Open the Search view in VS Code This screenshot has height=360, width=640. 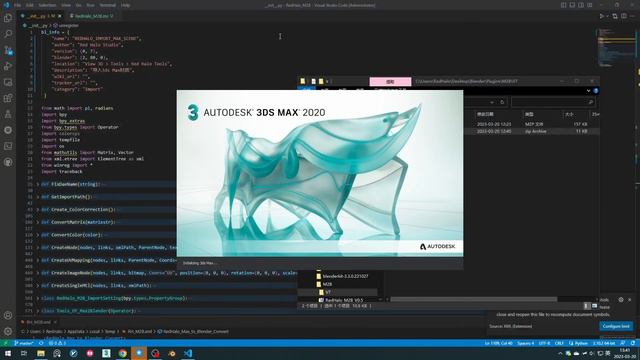click(8, 34)
